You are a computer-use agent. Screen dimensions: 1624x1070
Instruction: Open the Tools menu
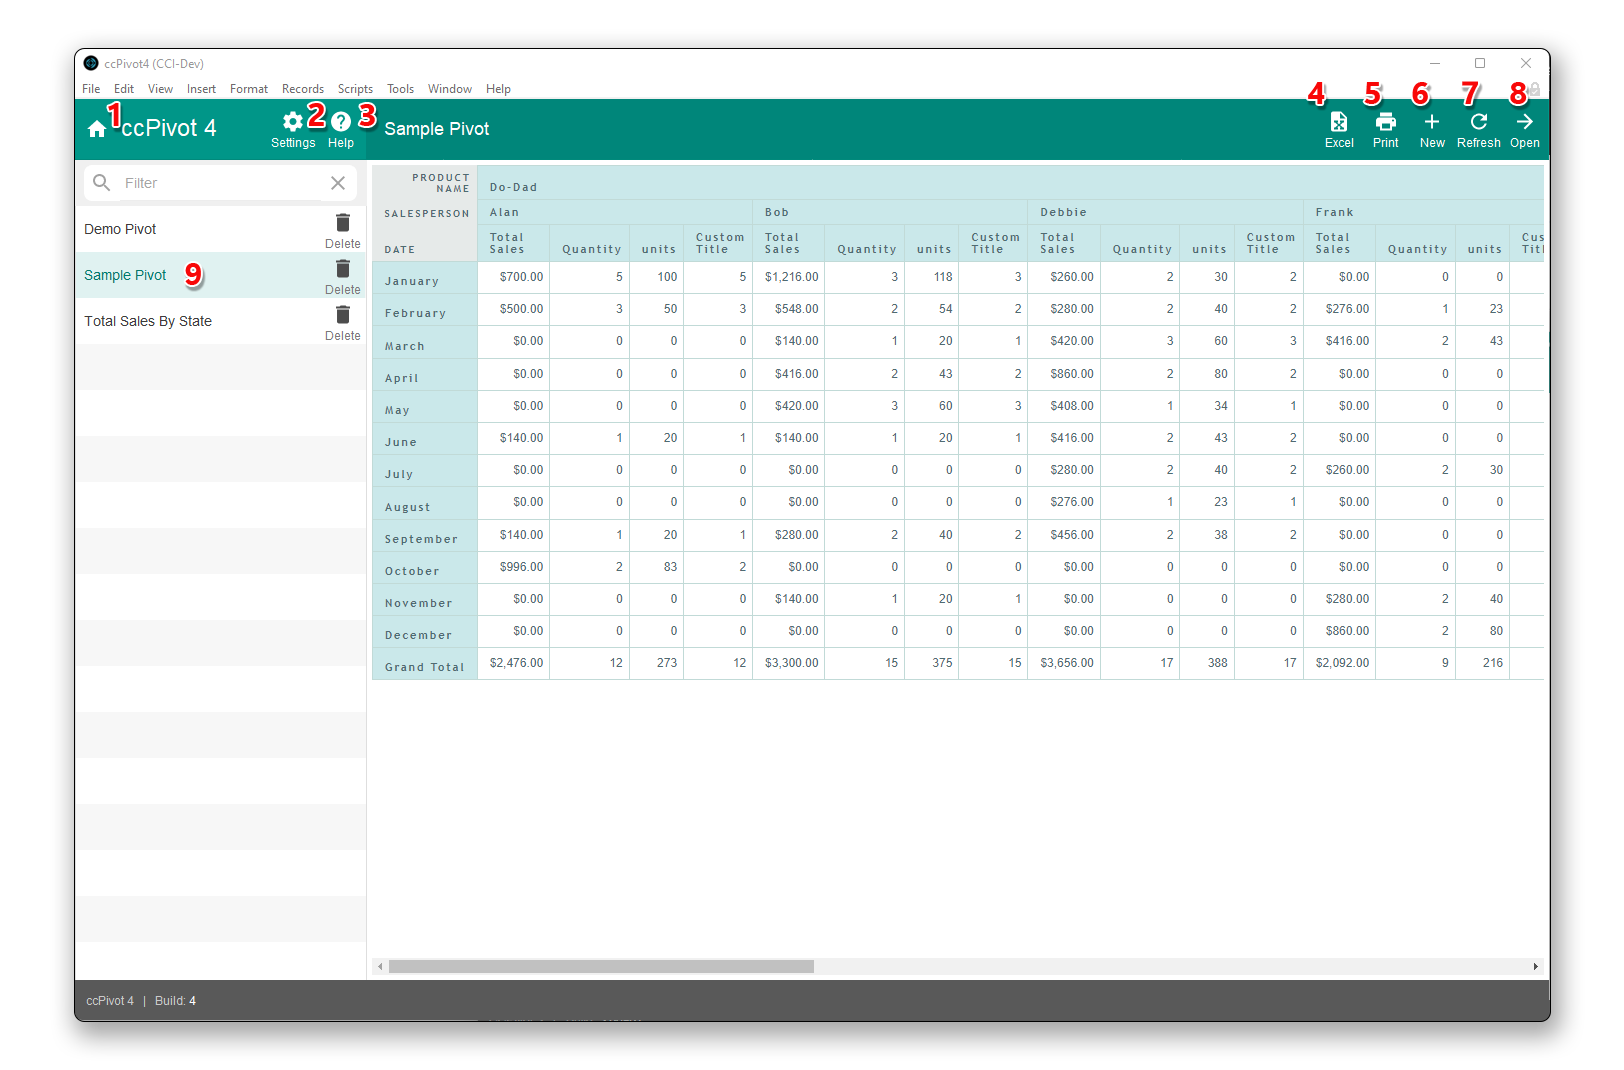pyautogui.click(x=400, y=89)
